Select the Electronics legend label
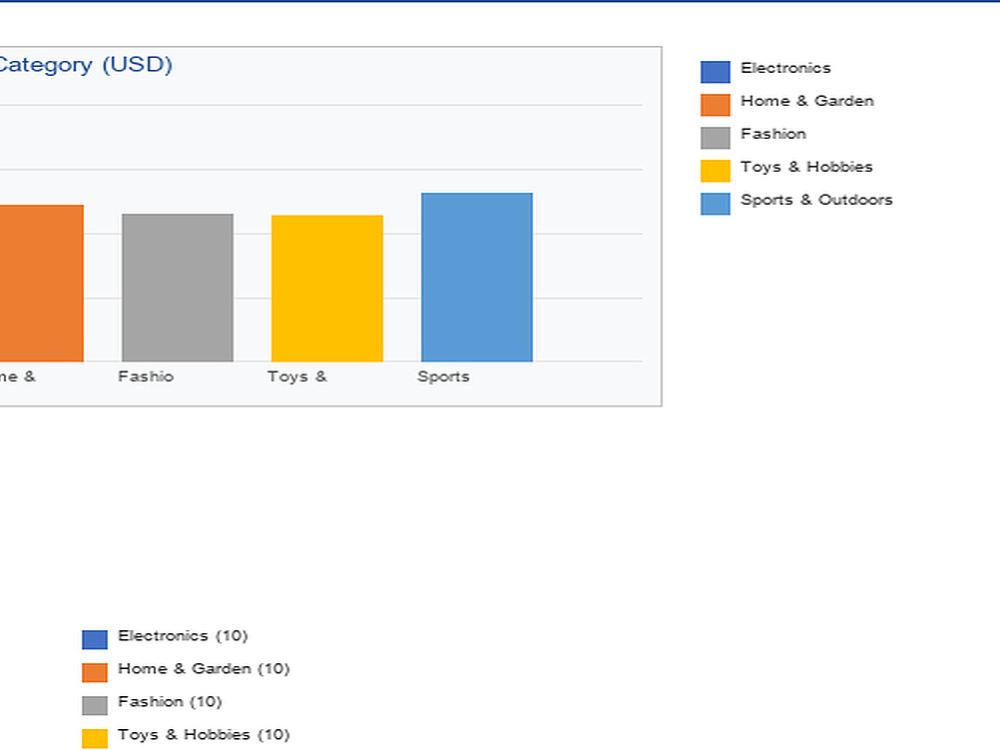 pyautogui.click(x=786, y=68)
